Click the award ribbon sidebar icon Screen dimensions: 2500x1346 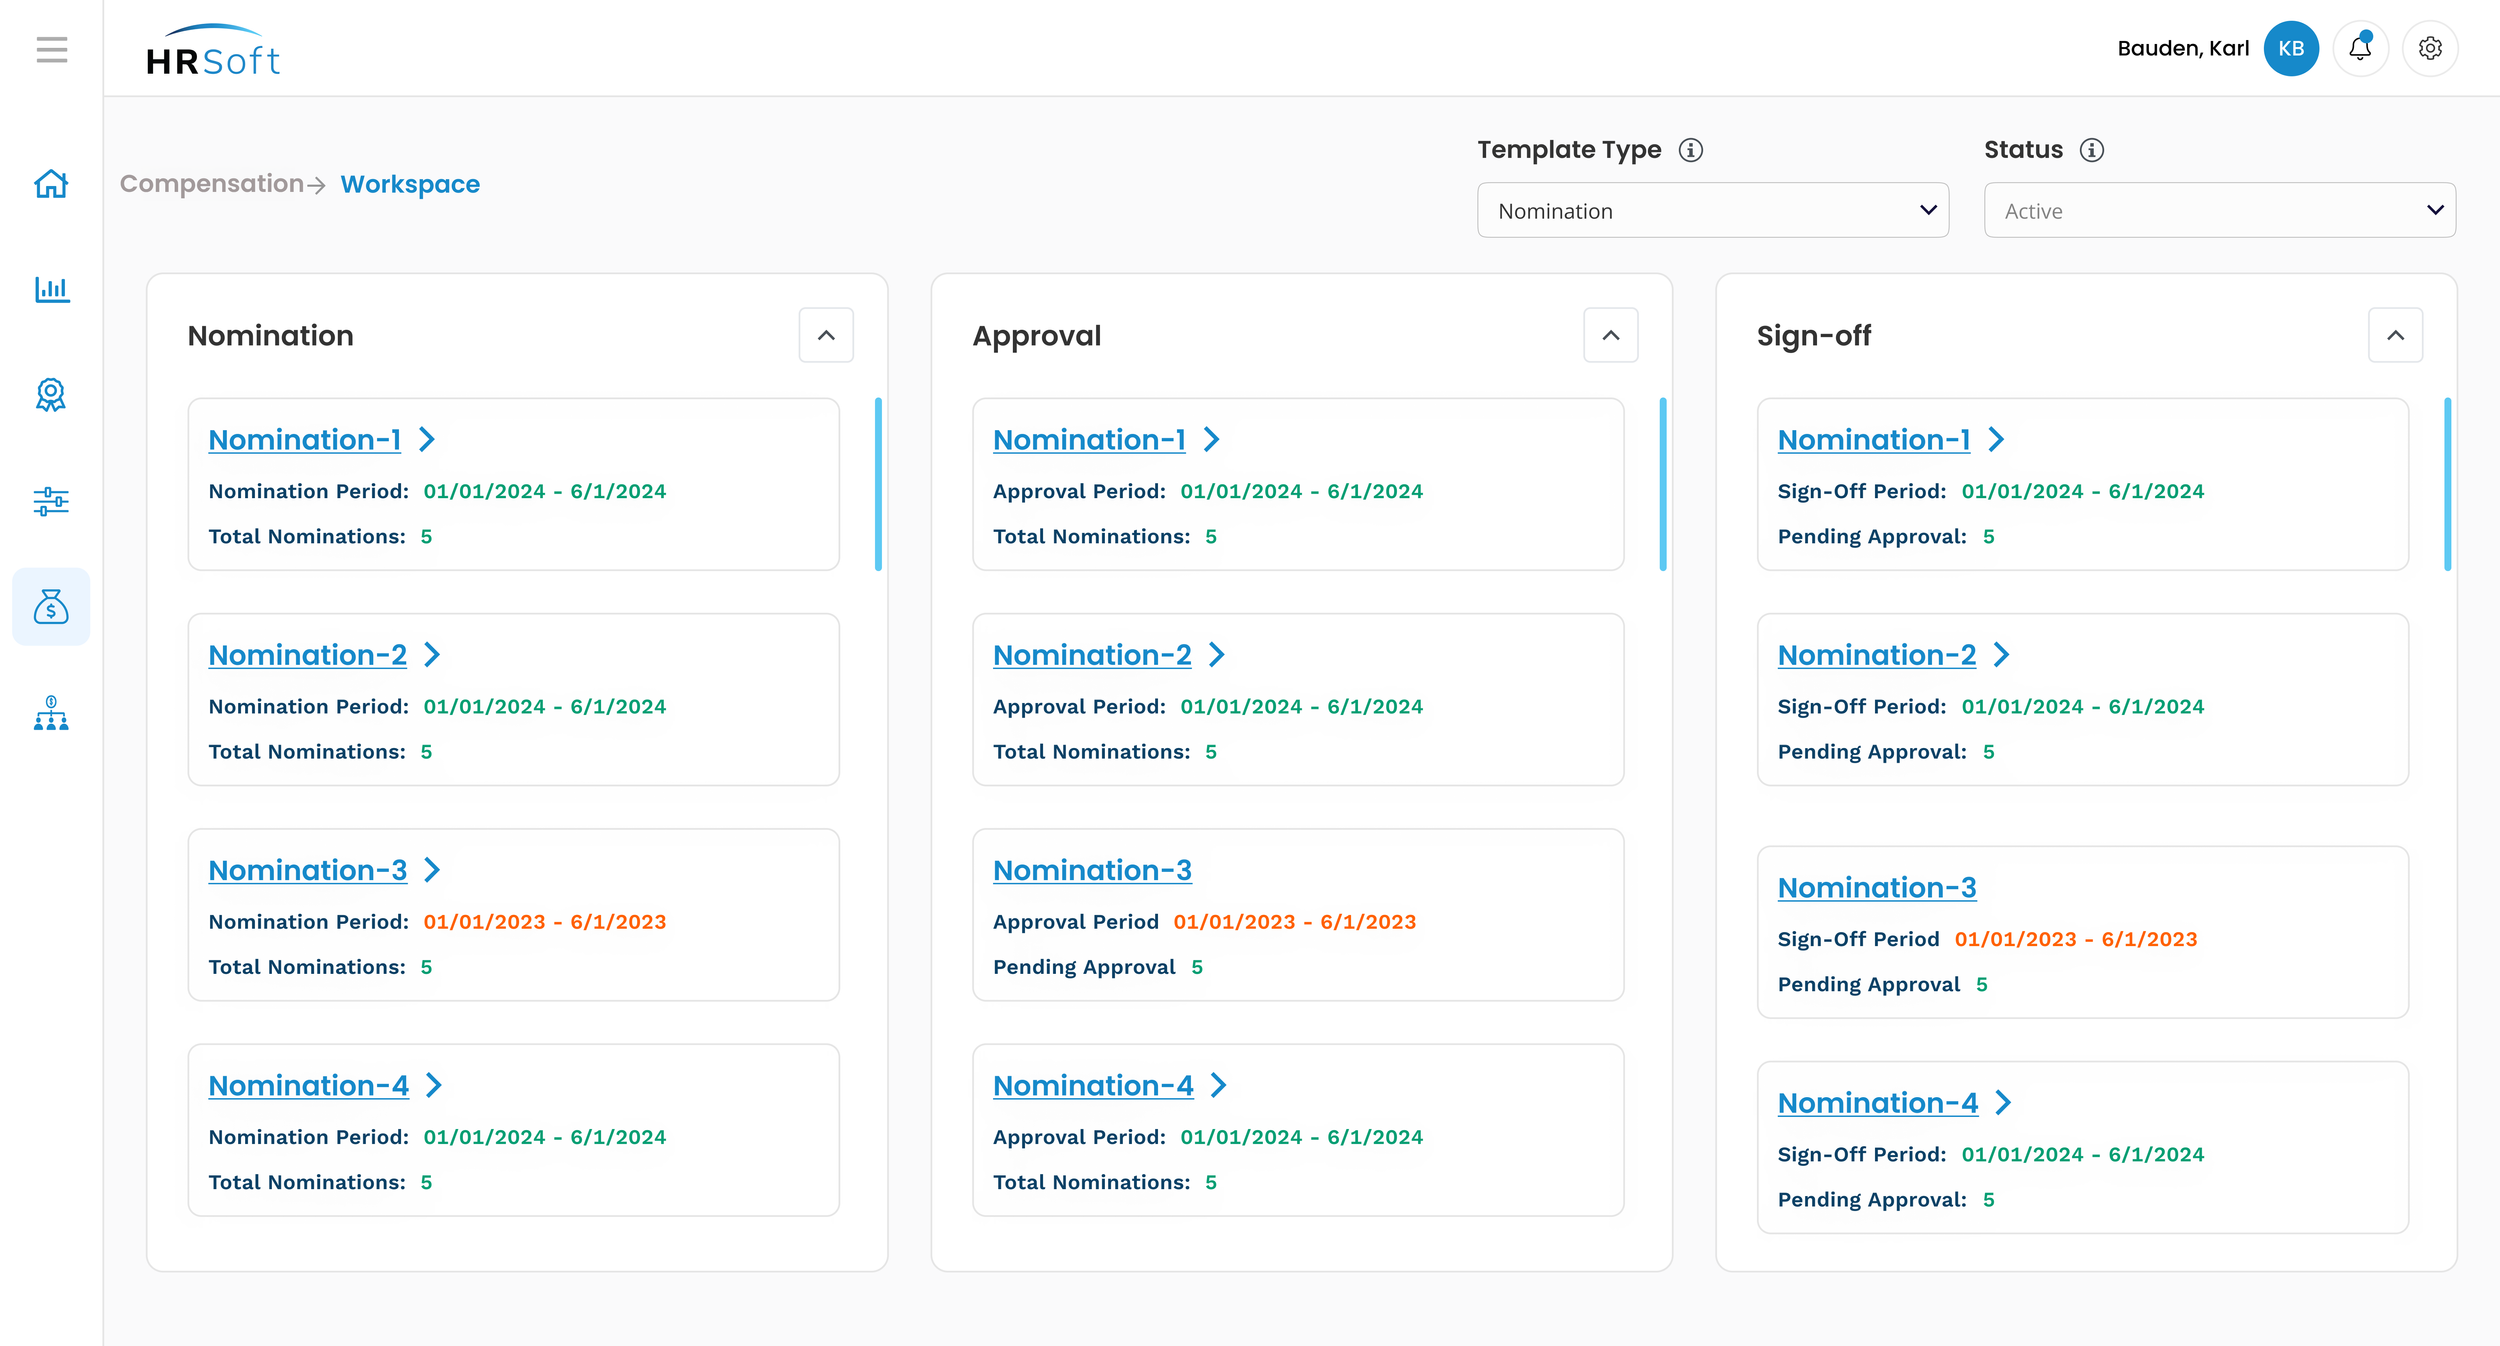coord(51,395)
